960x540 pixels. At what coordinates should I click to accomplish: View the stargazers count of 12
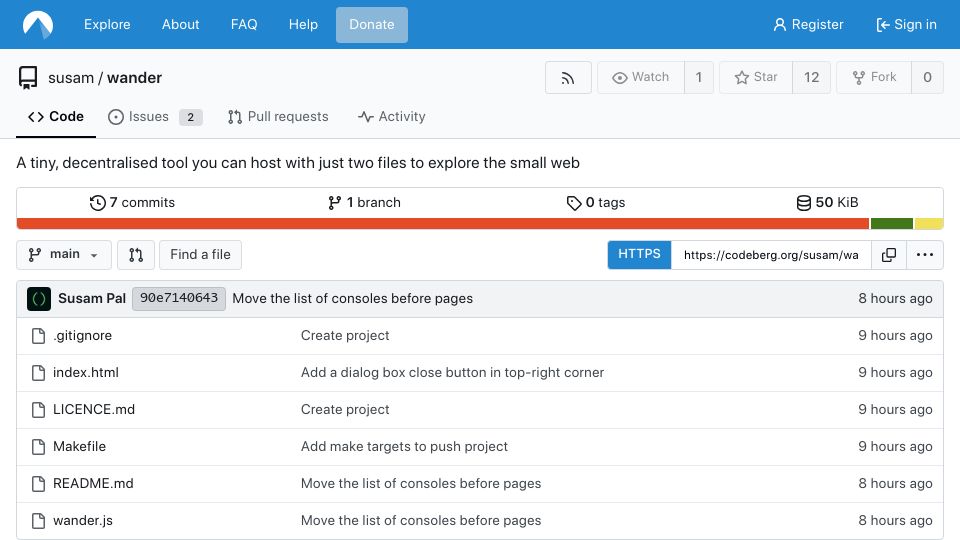811,77
